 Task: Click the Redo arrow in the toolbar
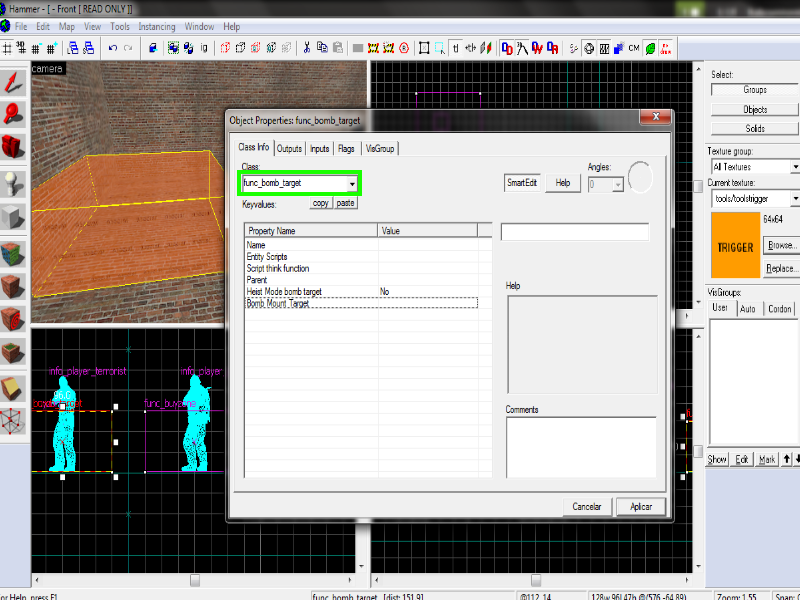pyautogui.click(x=128, y=48)
